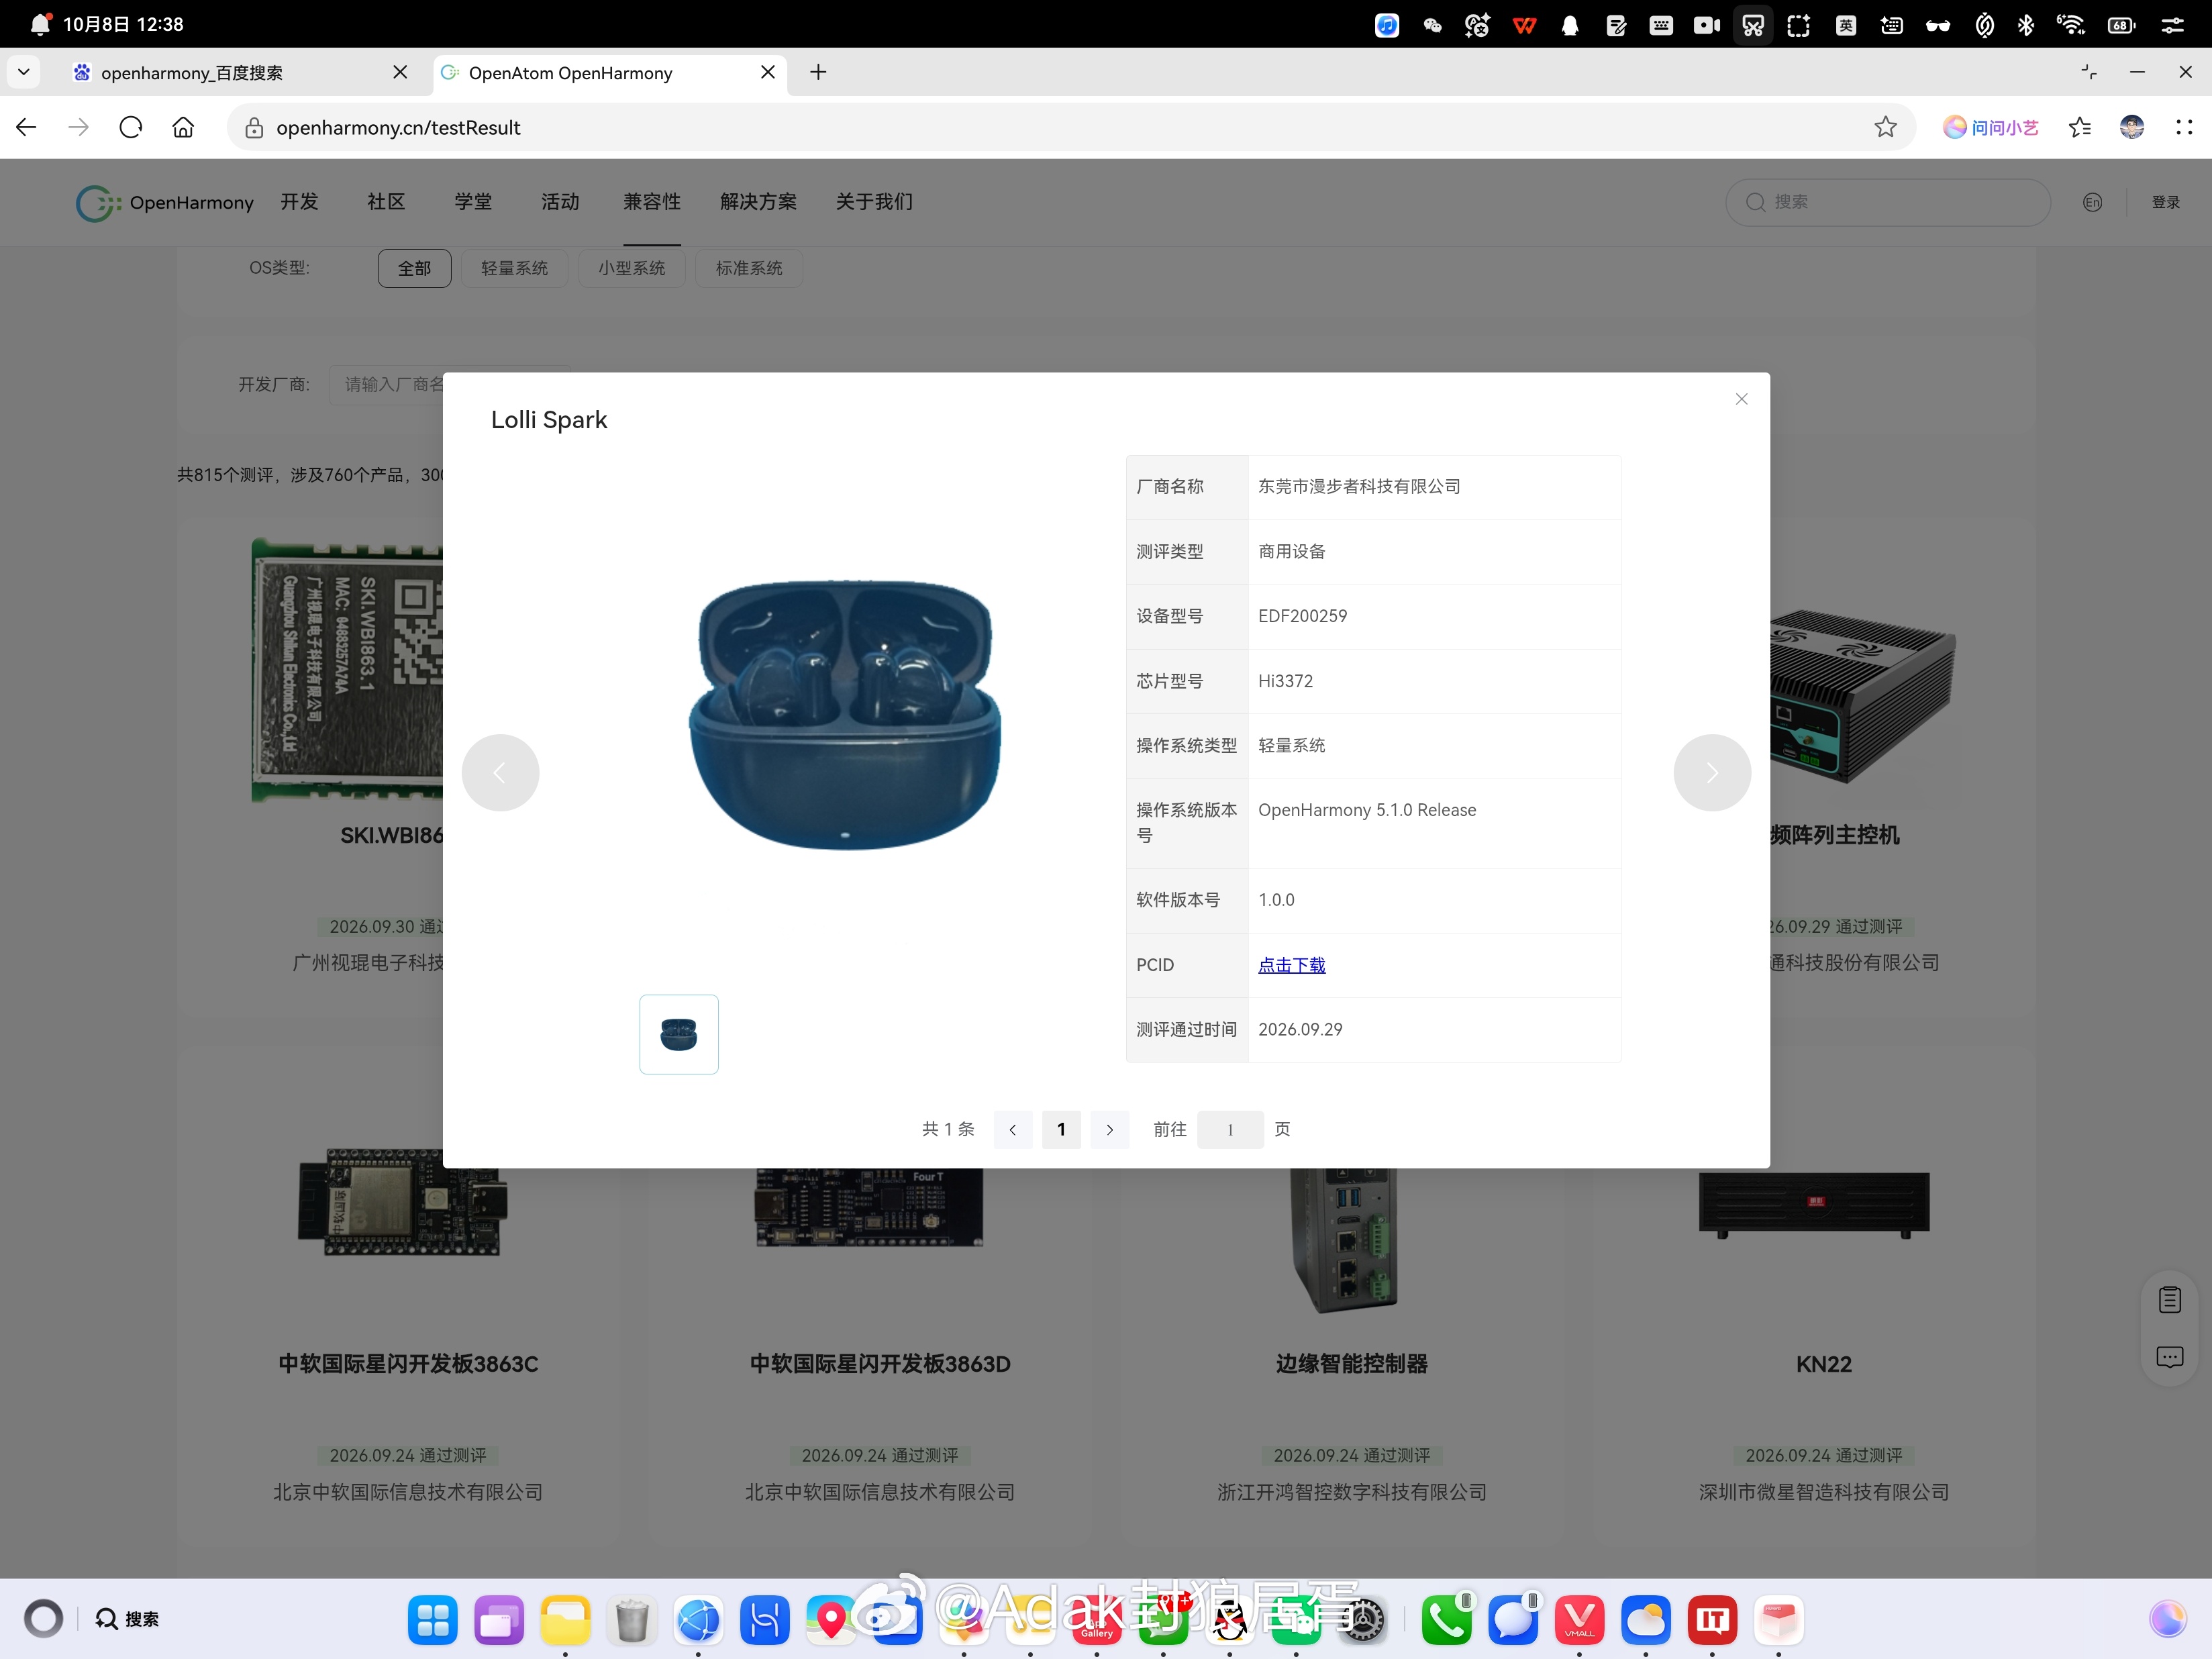This screenshot has height=1659, width=2212.
Task: Open the browser more options menu
Action: pos(2184,127)
